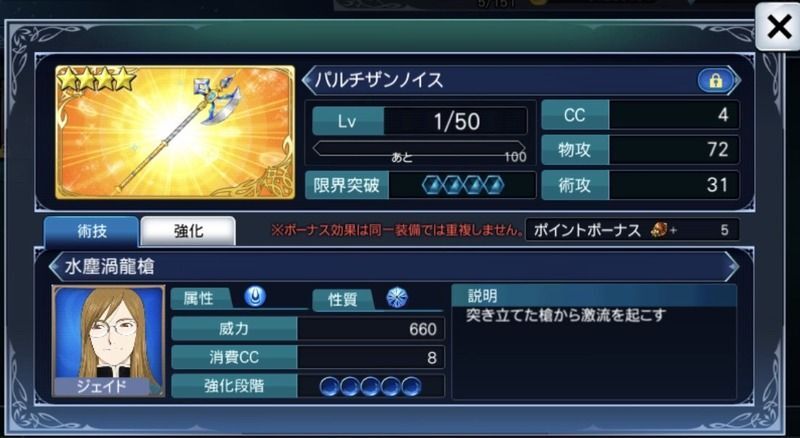The width and height of the screenshot is (800, 438).
Task: Click the last 限界突破 diamond icon
Action: tap(494, 185)
